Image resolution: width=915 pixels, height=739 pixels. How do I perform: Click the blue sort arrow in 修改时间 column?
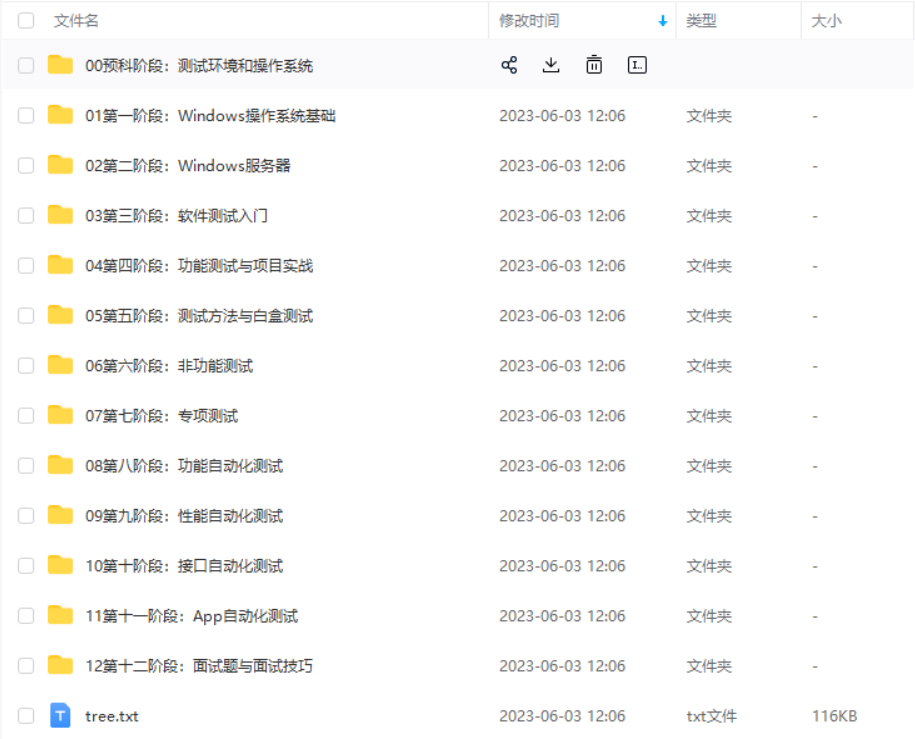click(662, 21)
